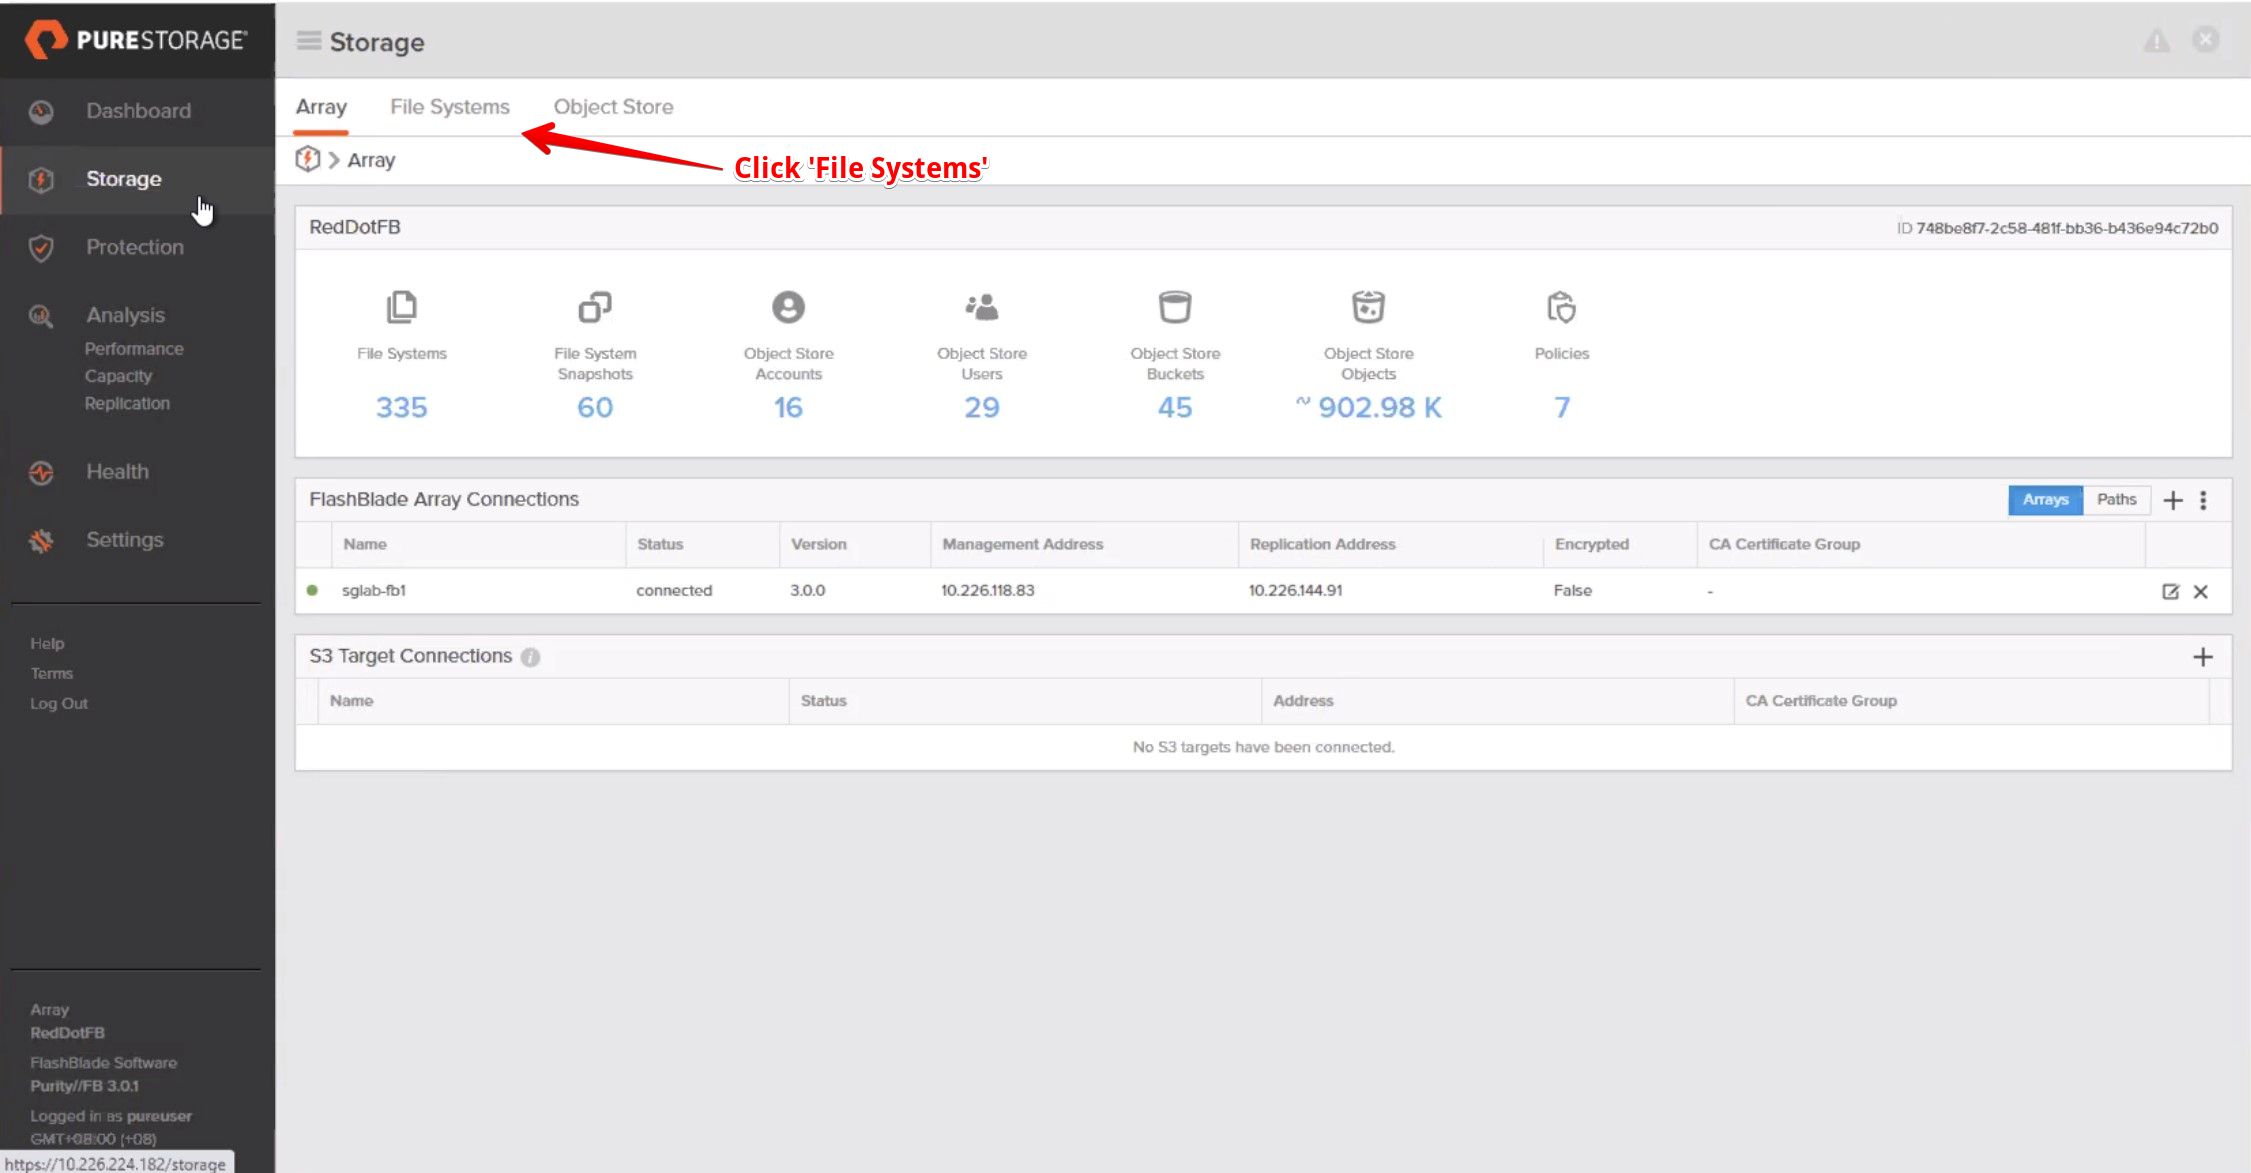Click the Object Store Buckets icon
The image size is (2251, 1173).
pos(1175,307)
